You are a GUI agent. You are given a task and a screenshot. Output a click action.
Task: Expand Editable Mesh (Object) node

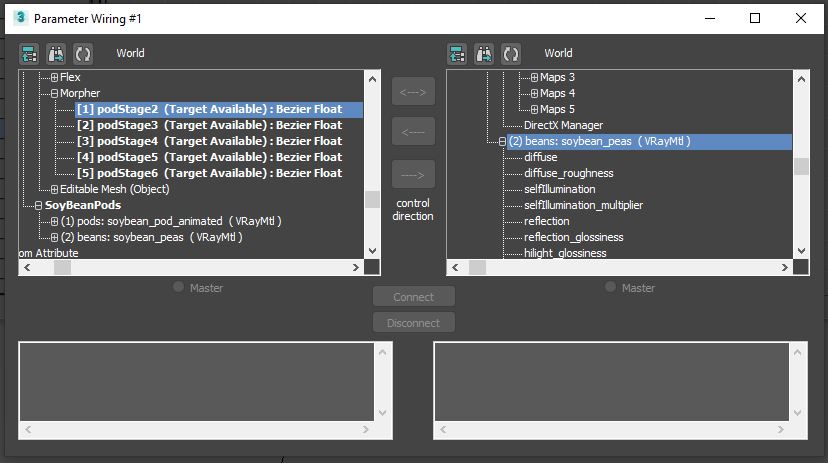click(55, 189)
